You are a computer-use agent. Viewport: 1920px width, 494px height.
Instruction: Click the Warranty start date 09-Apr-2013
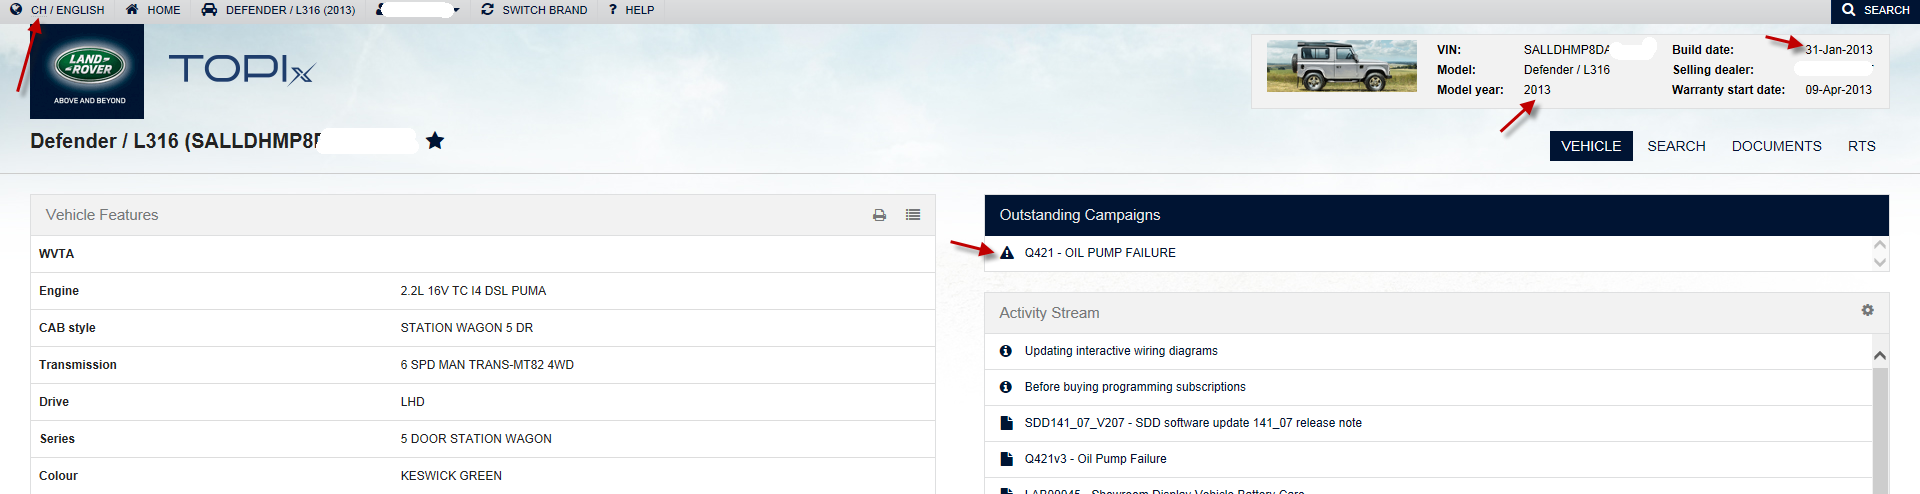point(1839,90)
